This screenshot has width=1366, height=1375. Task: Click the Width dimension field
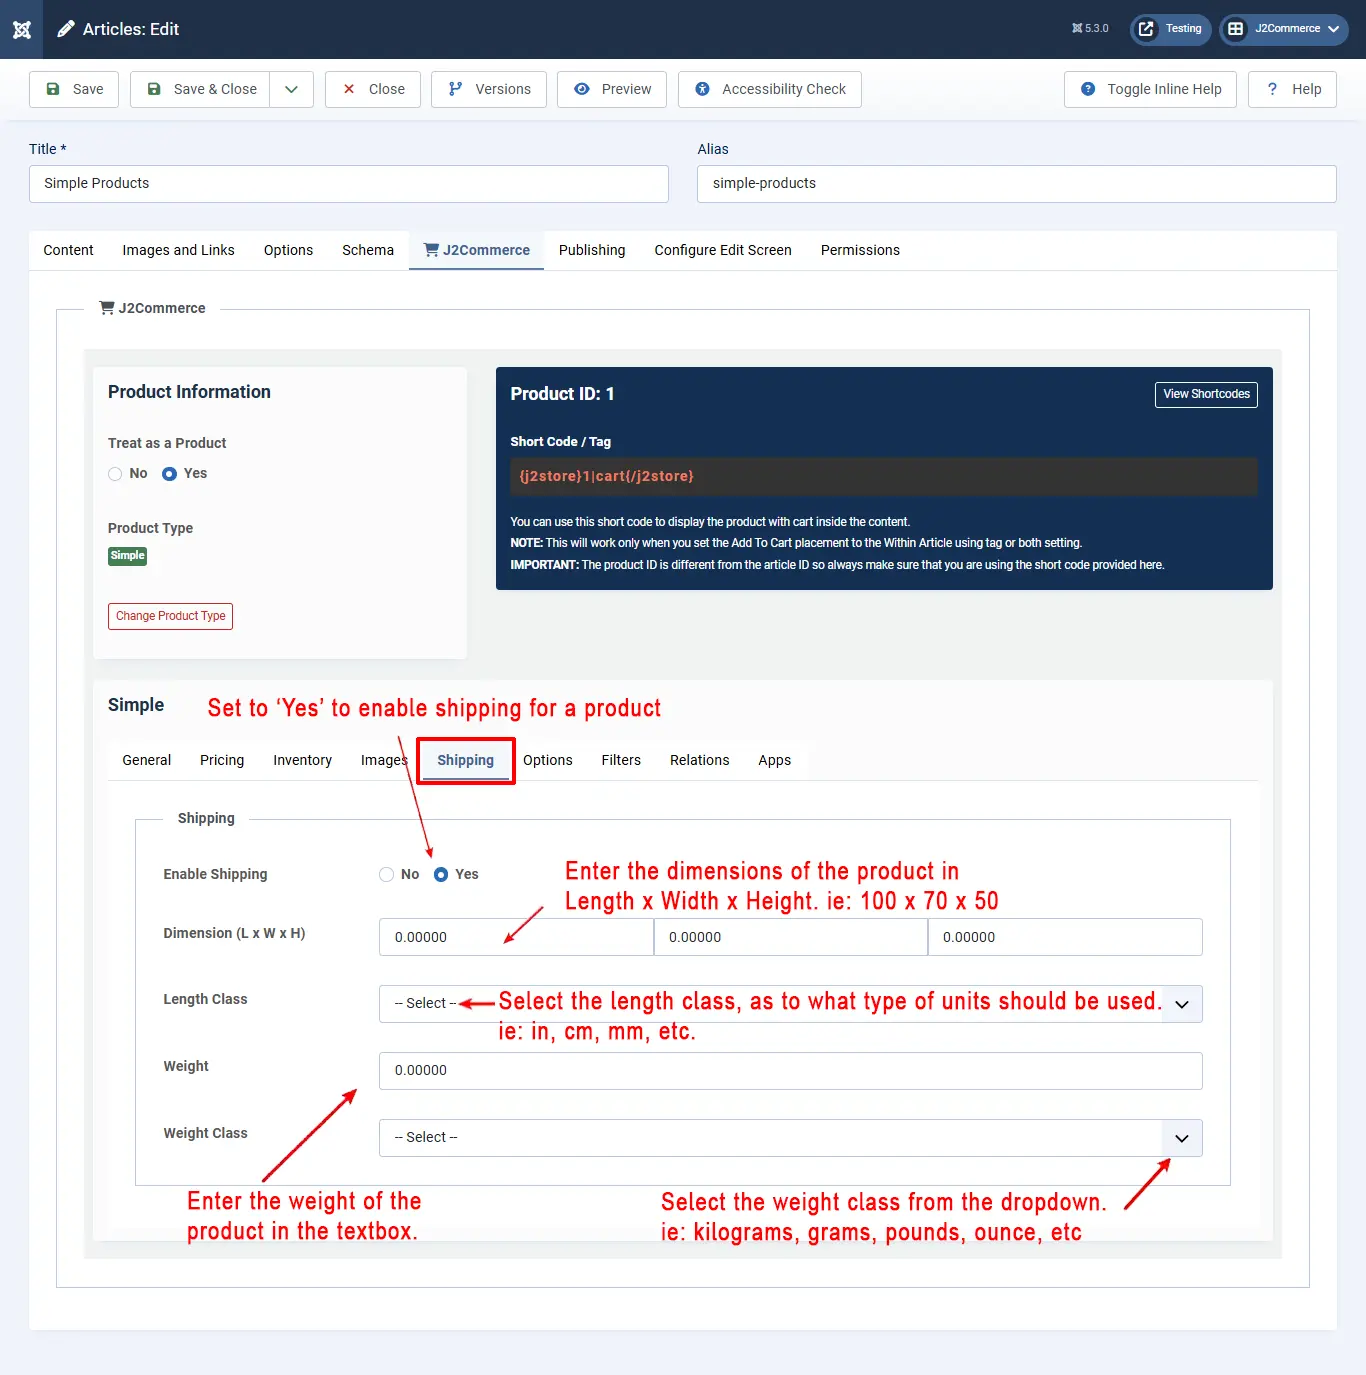coord(791,937)
